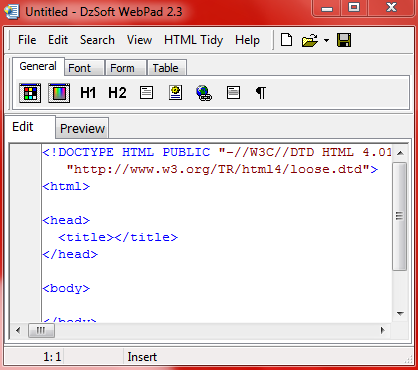Click the 1:1 cursor position indicator

click(52, 357)
